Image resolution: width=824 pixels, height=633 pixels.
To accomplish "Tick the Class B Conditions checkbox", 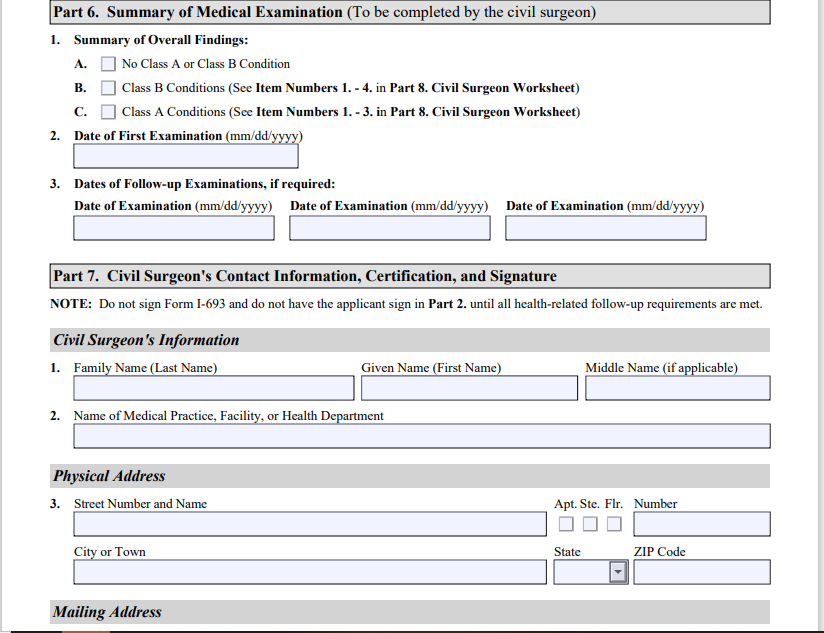I will coord(109,88).
